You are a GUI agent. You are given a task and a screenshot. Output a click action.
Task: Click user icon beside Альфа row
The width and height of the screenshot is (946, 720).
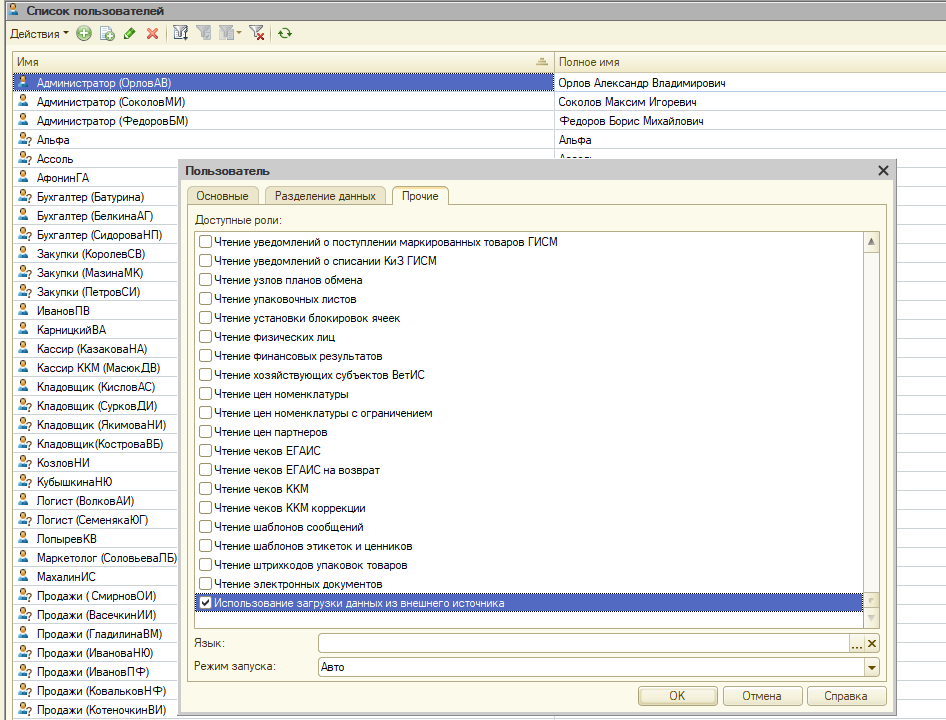pyautogui.click(x=24, y=139)
